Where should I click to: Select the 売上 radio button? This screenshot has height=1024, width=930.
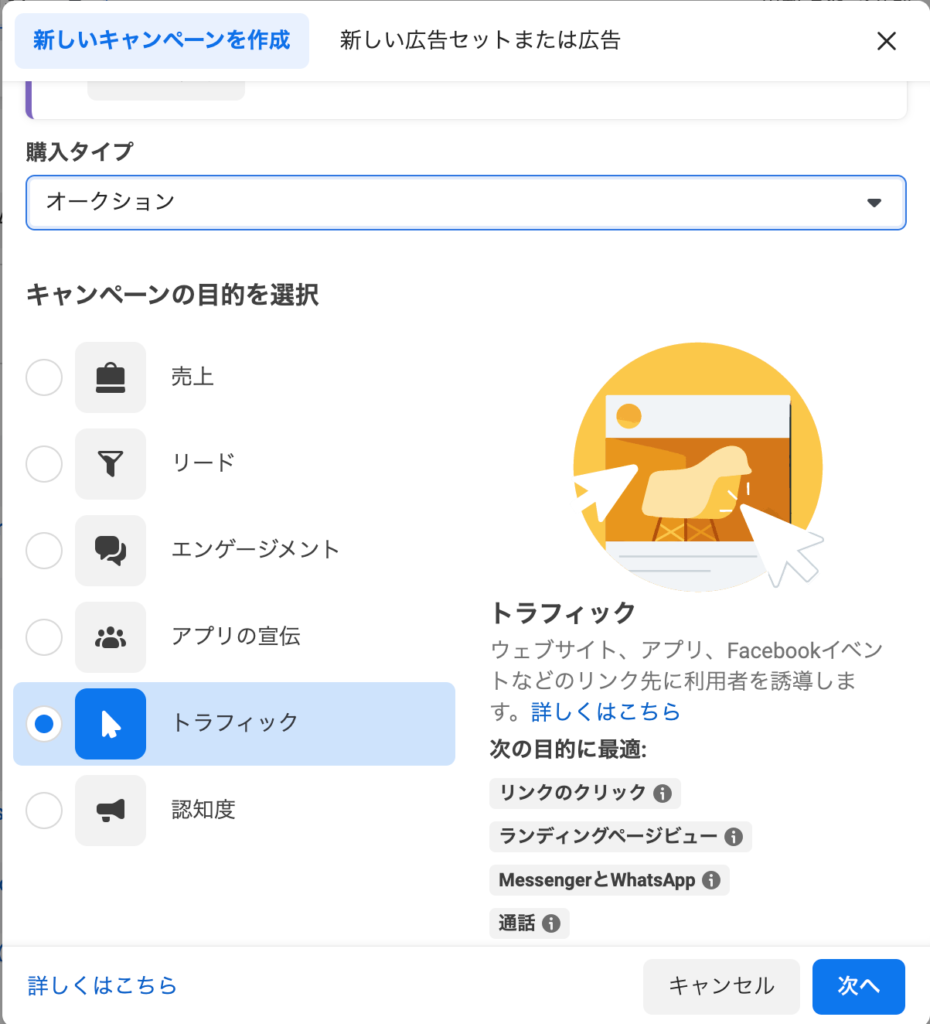[x=43, y=377]
